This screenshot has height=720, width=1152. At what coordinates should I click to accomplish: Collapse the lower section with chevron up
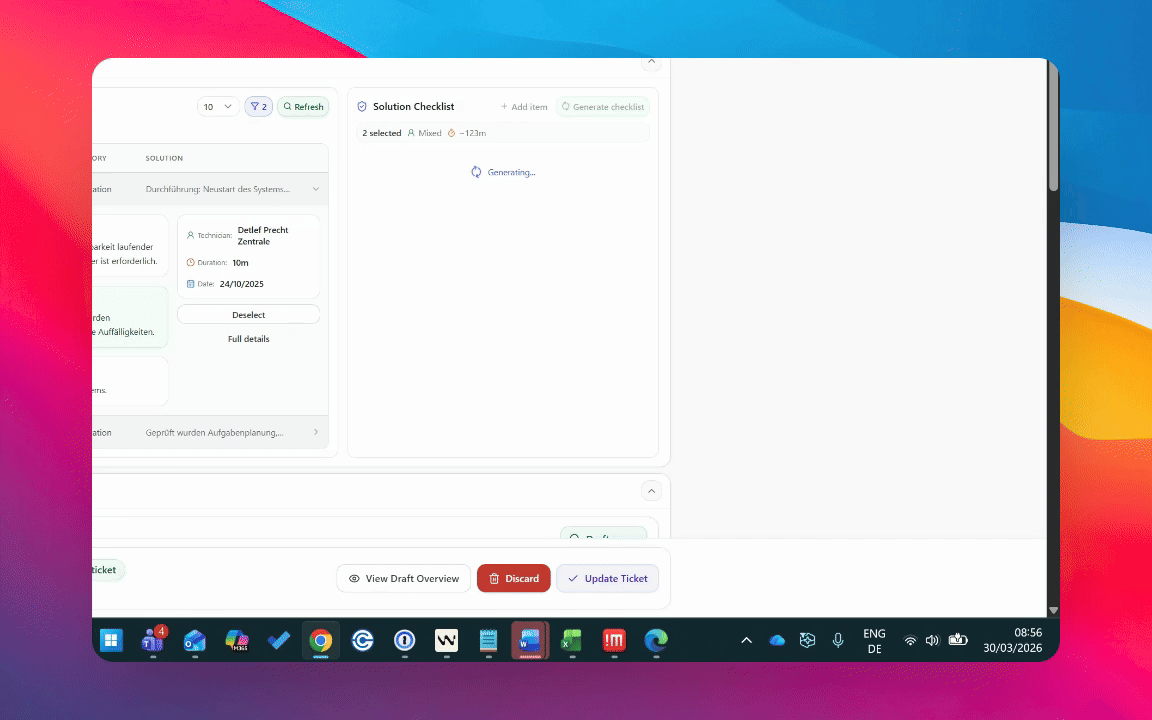tap(651, 491)
